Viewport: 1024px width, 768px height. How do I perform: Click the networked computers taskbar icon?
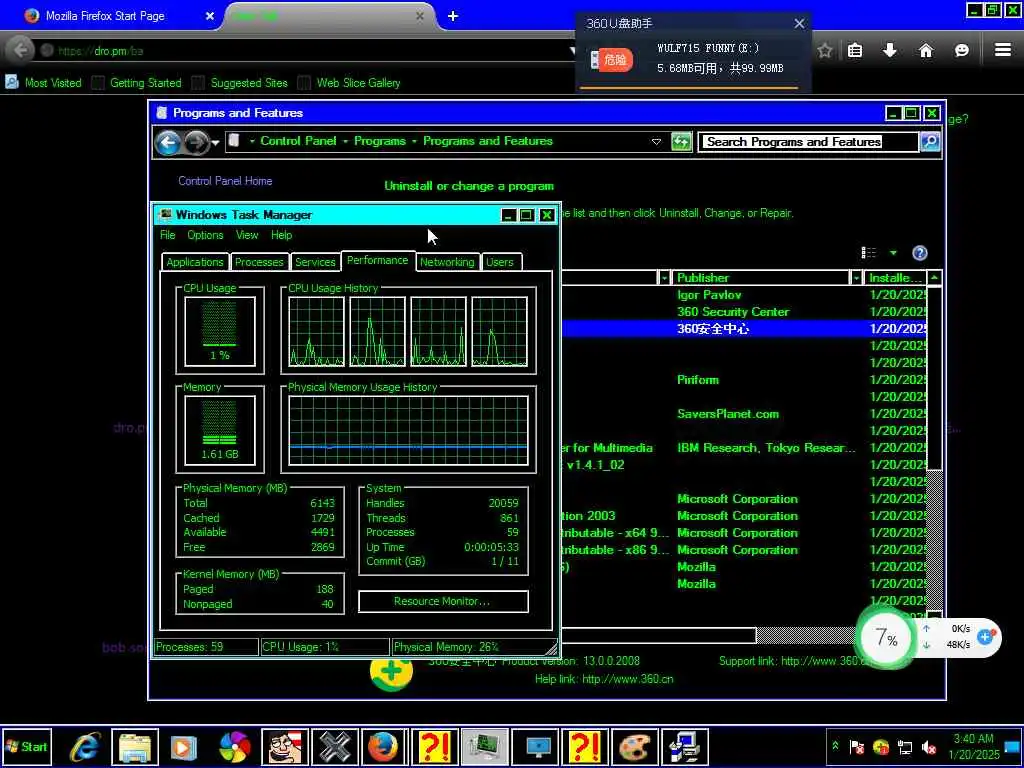[x=684, y=746]
